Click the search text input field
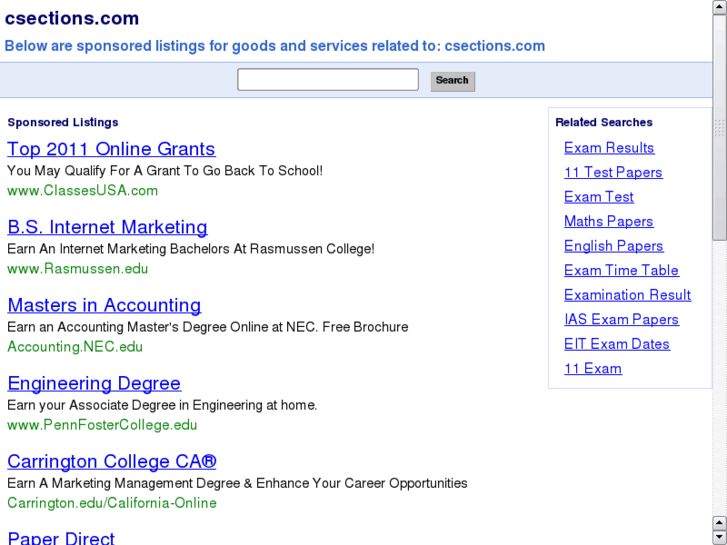Image resolution: width=727 pixels, height=545 pixels. 328,80
